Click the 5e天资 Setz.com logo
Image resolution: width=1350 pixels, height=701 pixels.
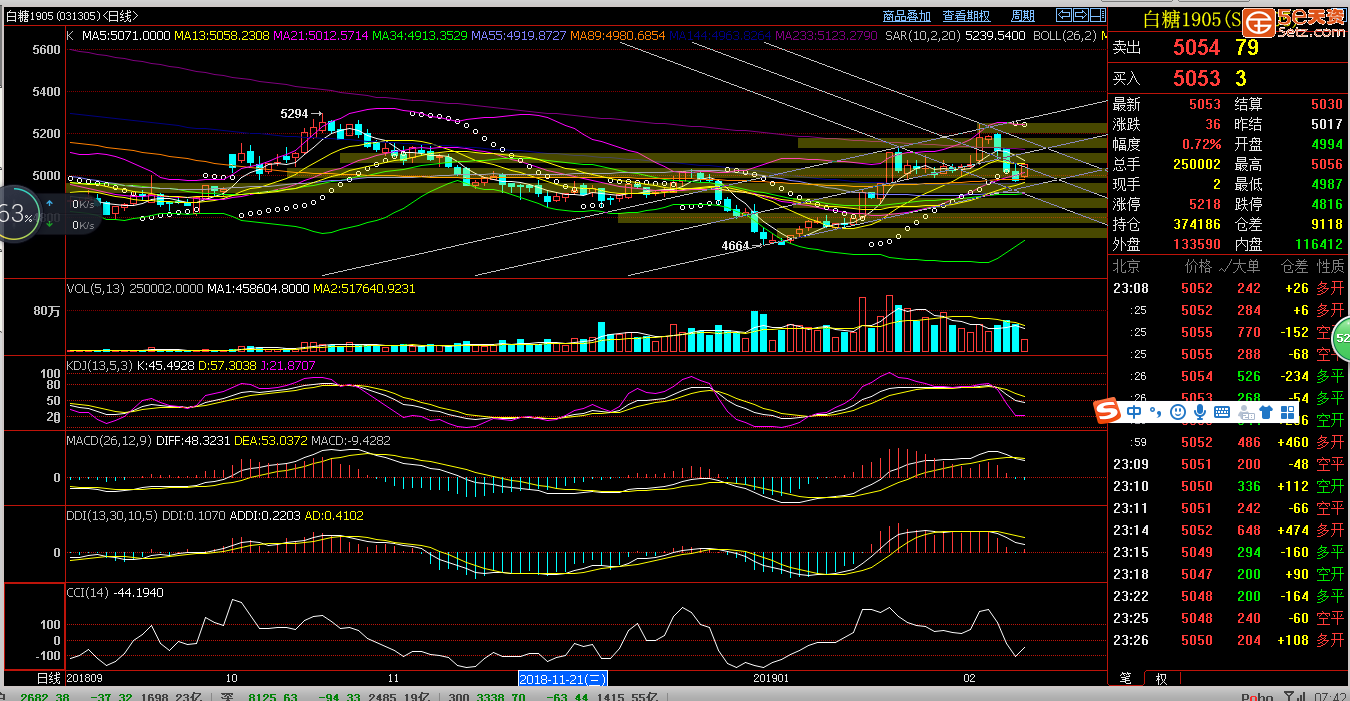1296,21
